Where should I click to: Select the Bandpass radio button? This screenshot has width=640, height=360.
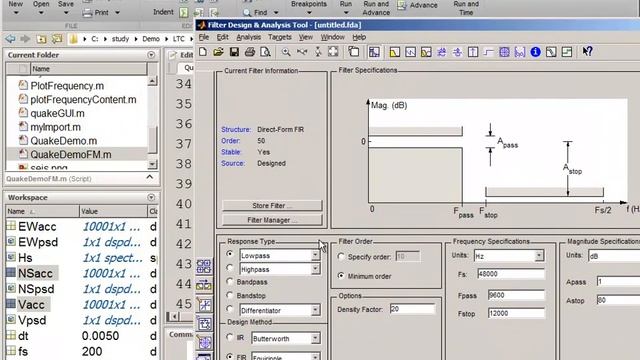[230, 282]
